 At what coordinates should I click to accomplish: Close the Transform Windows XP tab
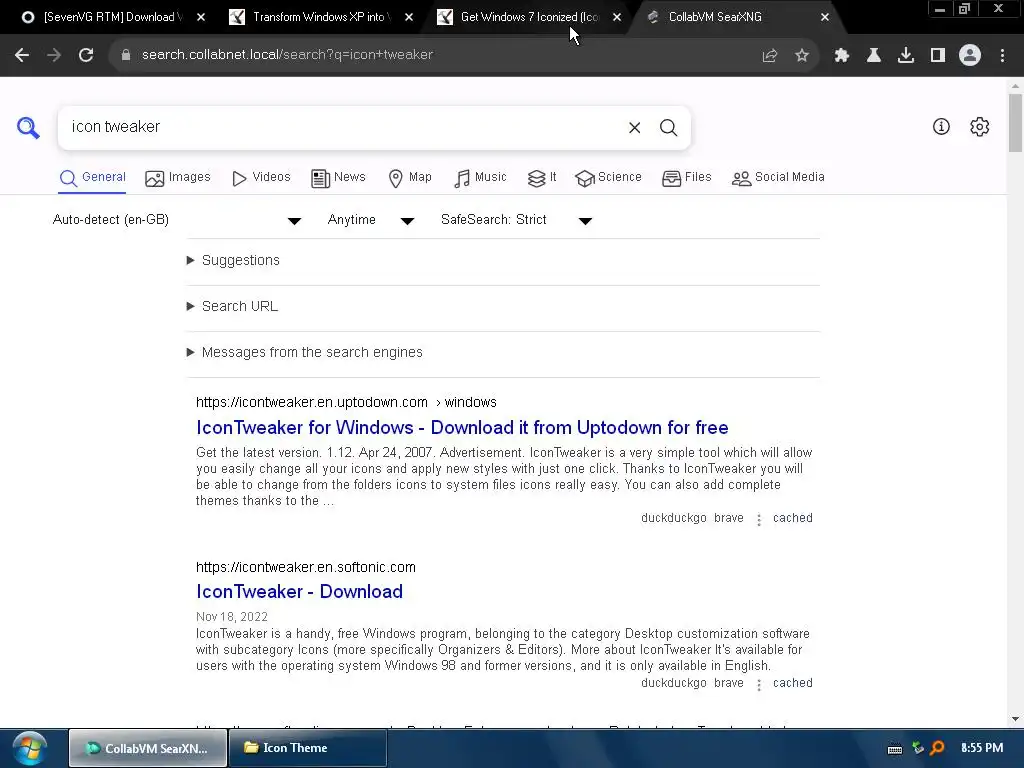pos(409,17)
